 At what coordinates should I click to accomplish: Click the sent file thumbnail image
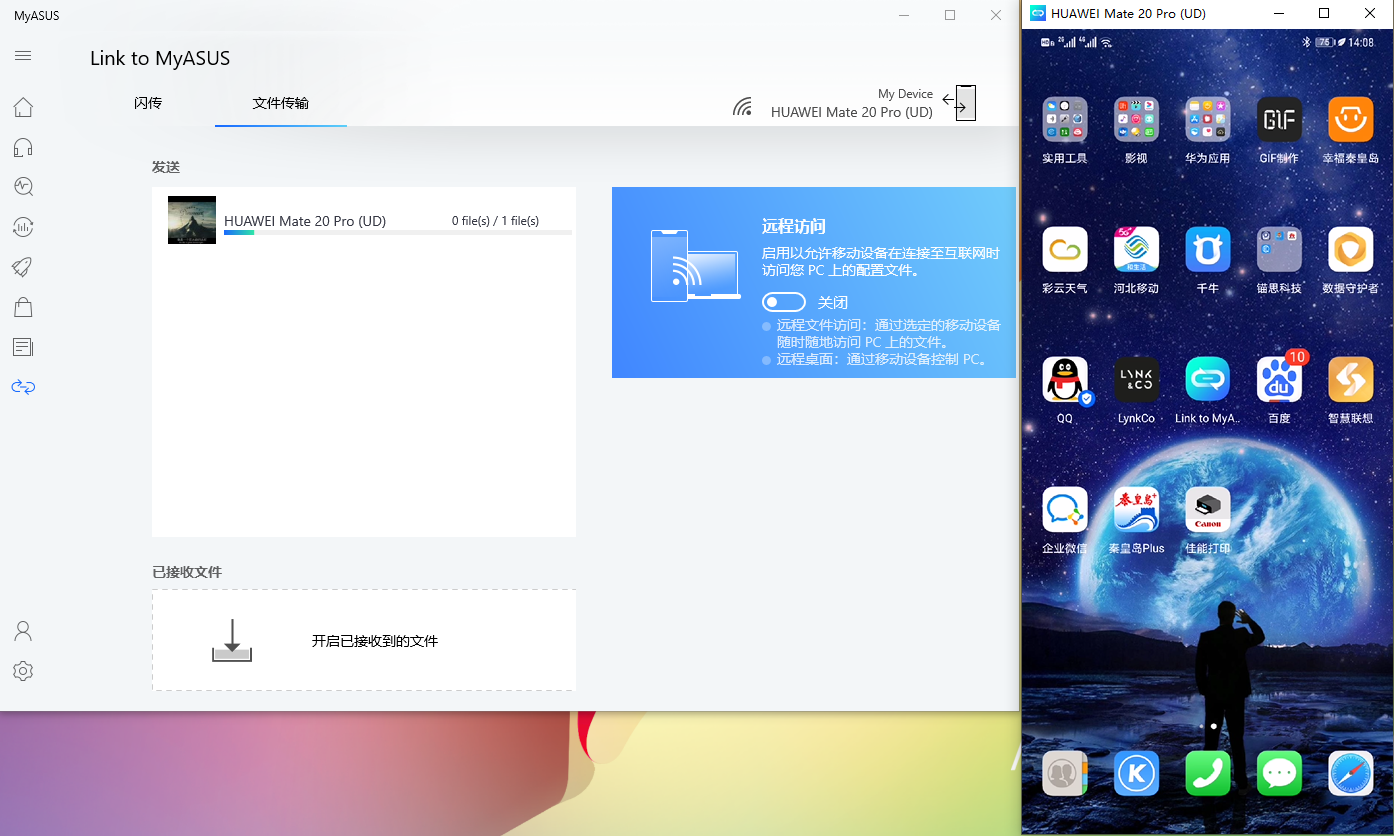(192, 220)
